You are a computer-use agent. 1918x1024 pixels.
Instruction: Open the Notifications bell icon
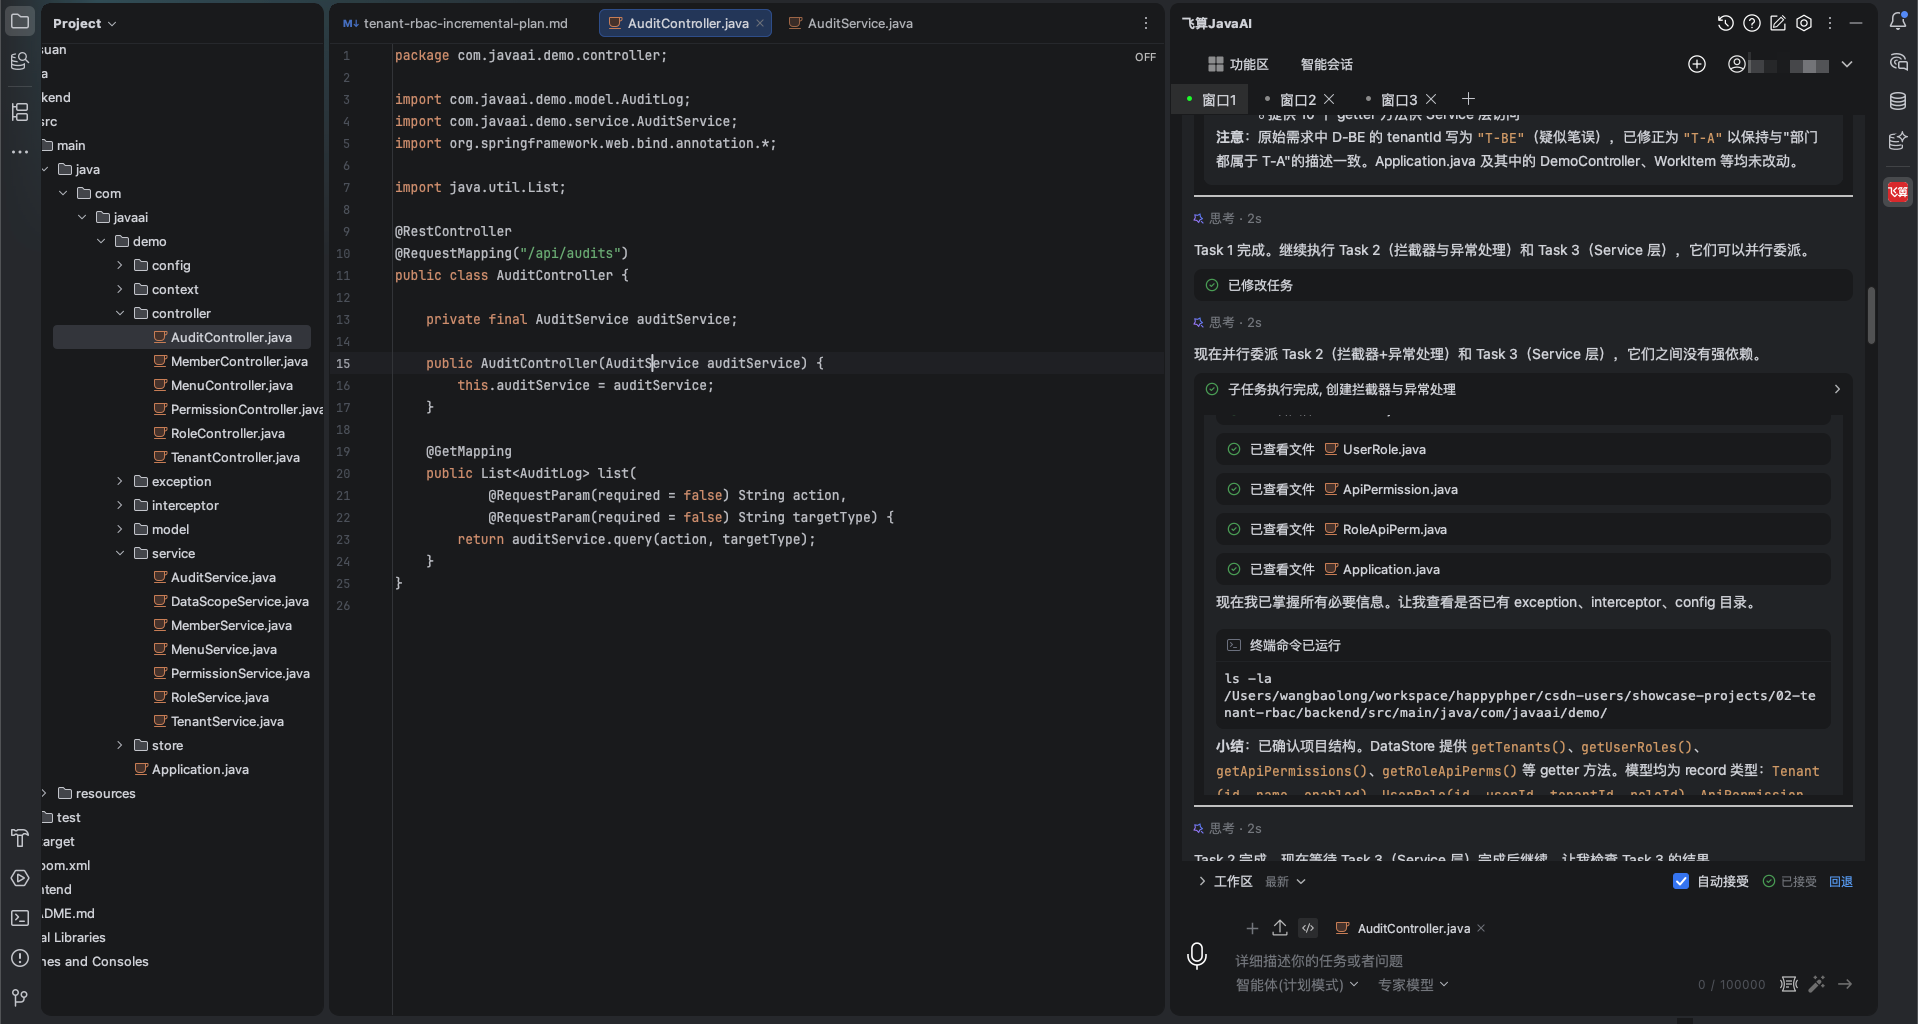click(1898, 21)
